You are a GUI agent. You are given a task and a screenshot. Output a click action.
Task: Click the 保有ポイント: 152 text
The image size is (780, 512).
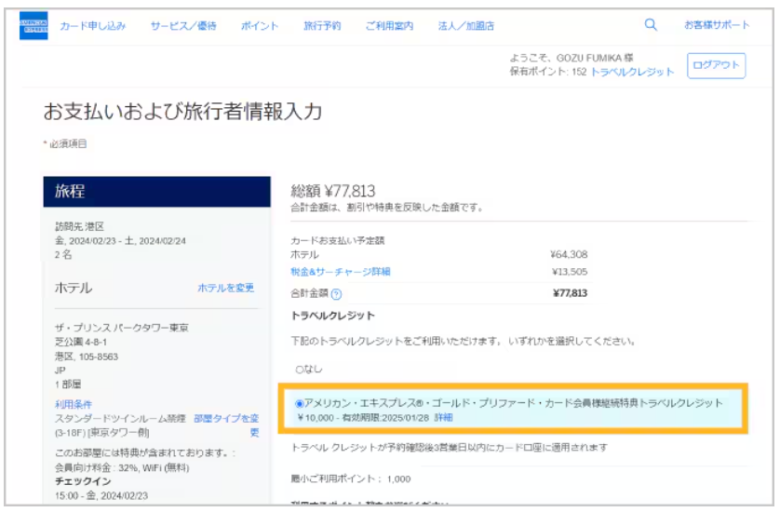point(548,72)
